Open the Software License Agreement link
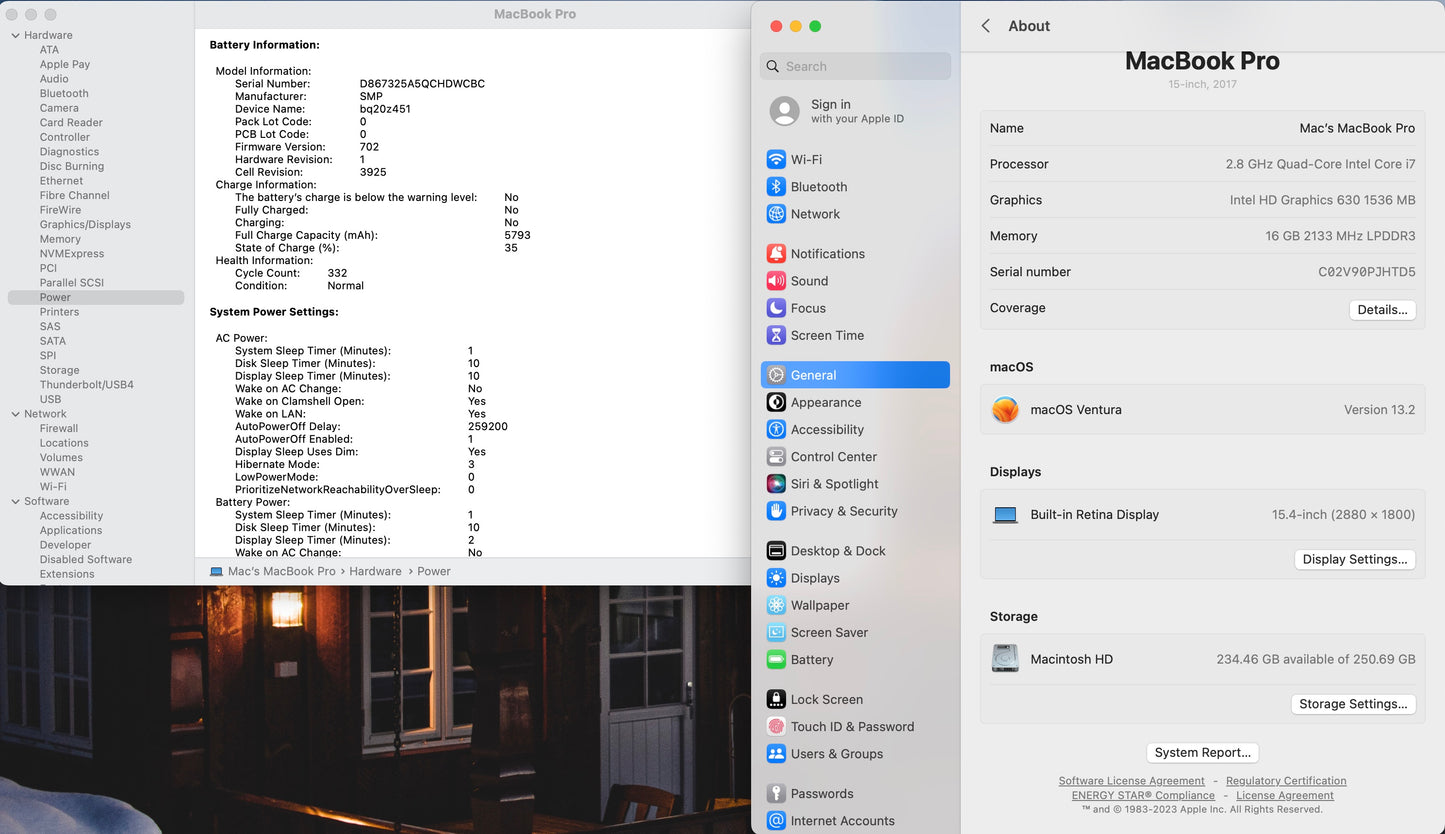Viewport: 1445px width, 834px height. coord(1131,781)
